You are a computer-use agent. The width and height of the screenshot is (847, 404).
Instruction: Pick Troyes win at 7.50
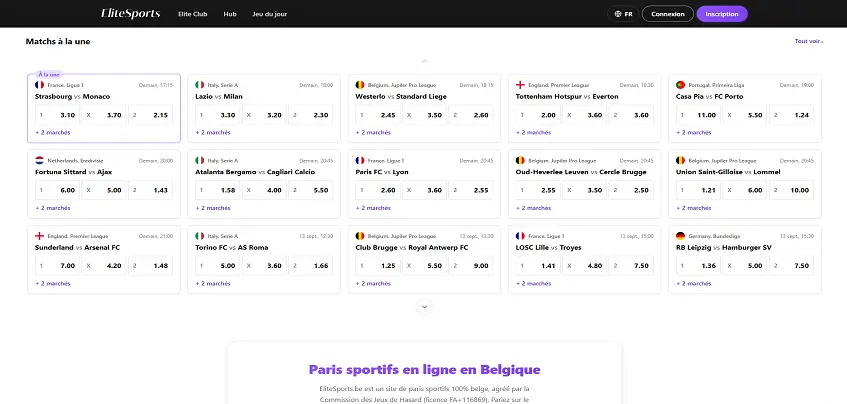[632, 266]
